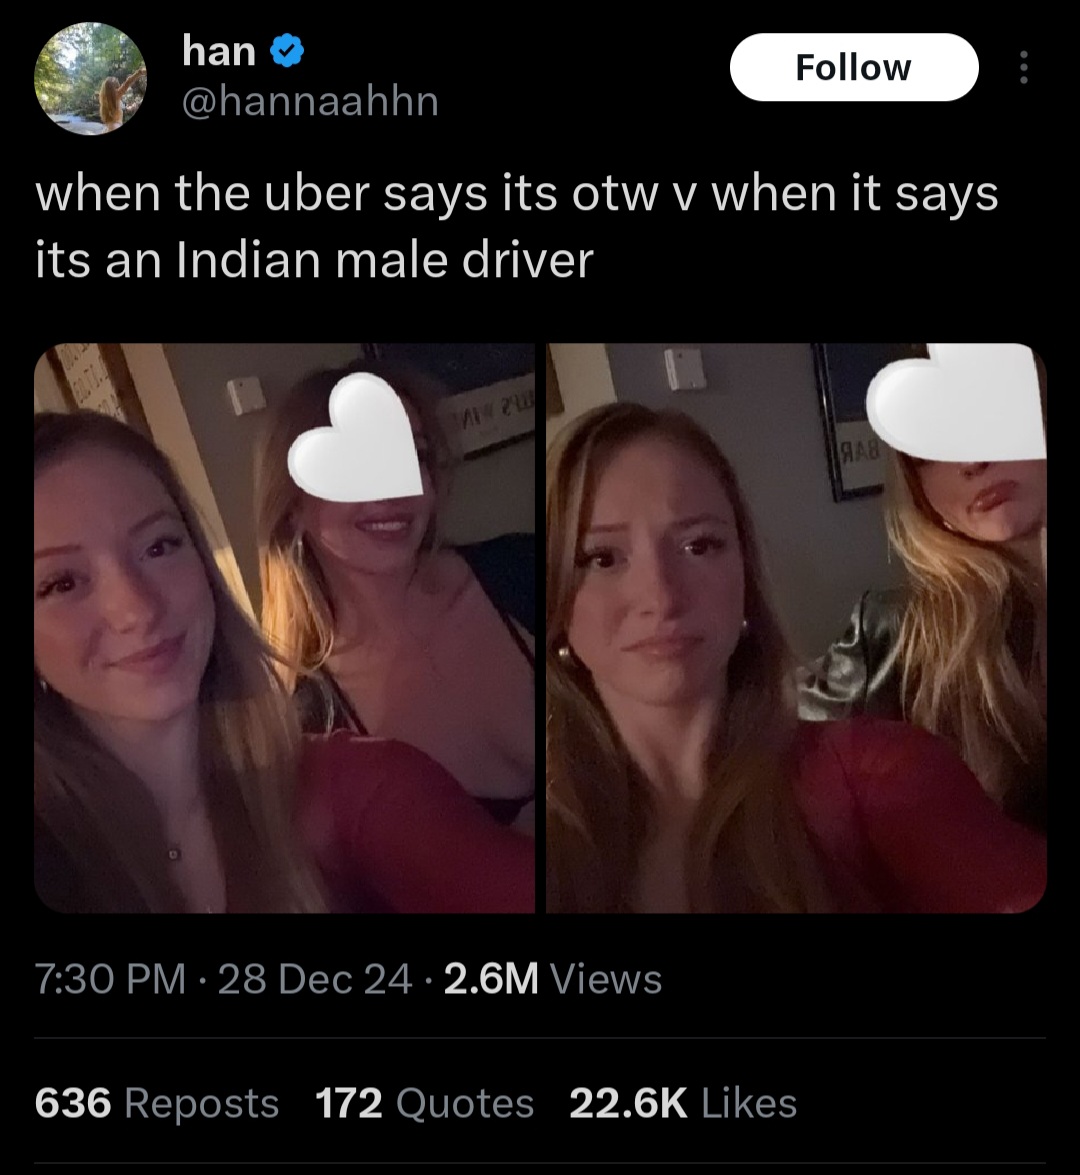Show the 22.6K Likes list
This screenshot has height=1175, width=1080.
tap(683, 1103)
